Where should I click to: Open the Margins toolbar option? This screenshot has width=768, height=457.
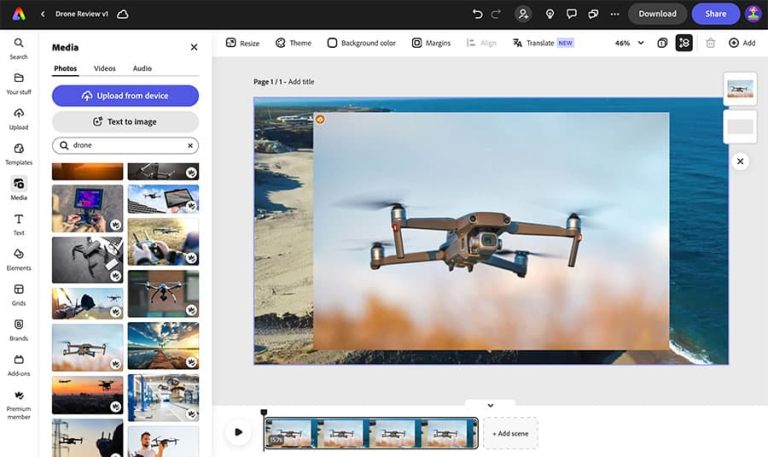[431, 43]
